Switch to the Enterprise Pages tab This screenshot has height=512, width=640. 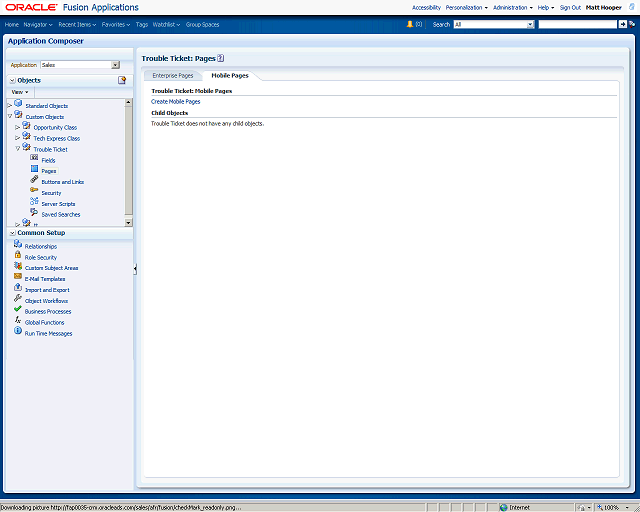point(173,76)
